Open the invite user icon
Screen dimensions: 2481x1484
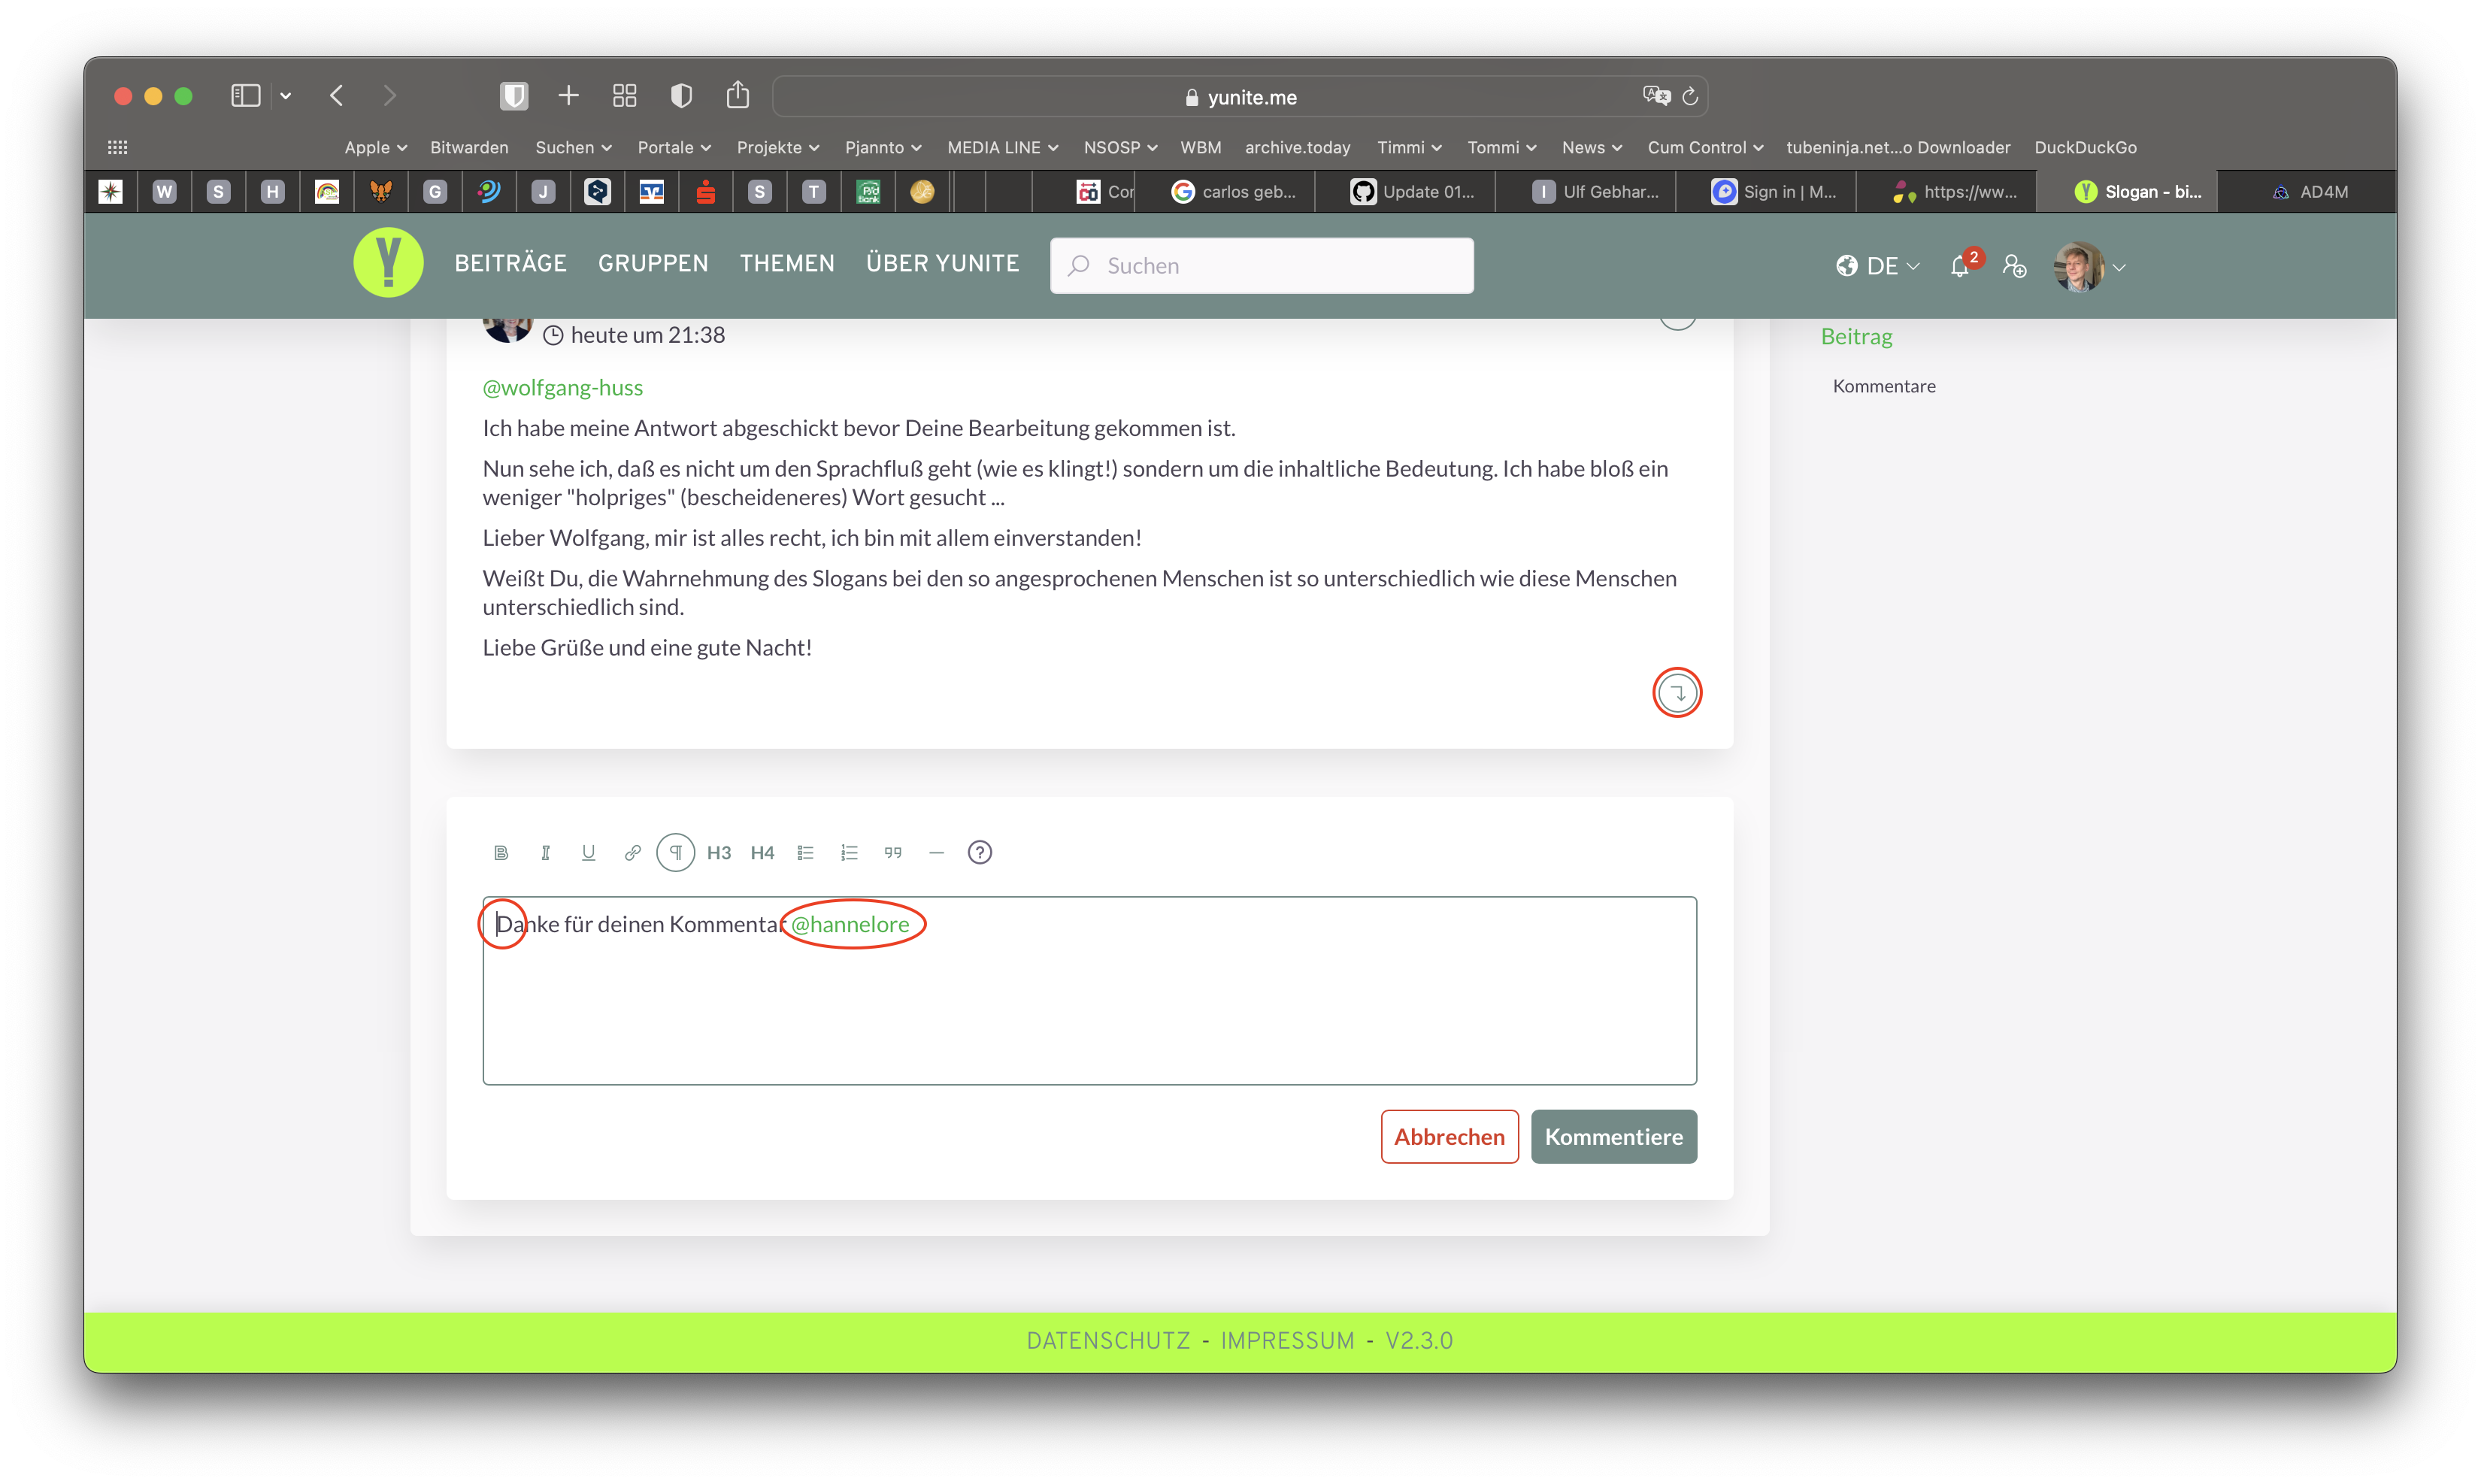coord(2015,266)
